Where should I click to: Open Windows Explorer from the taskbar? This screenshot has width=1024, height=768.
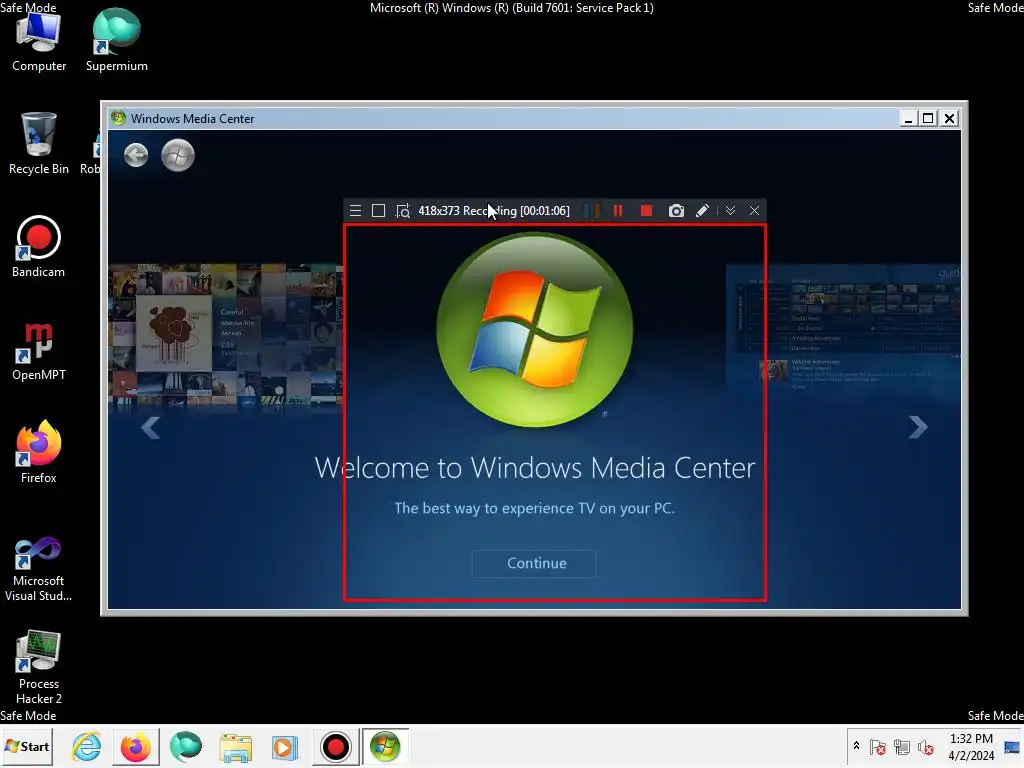pyautogui.click(x=236, y=746)
